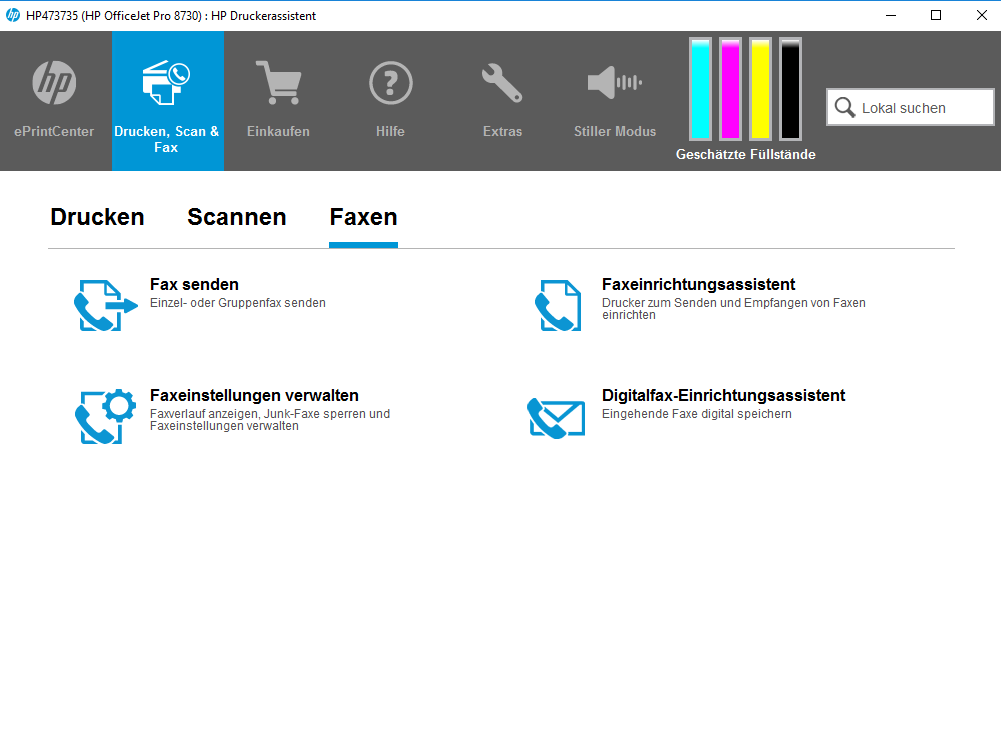
Task: Click the Digitalfax envelope icon
Action: [x=556, y=418]
